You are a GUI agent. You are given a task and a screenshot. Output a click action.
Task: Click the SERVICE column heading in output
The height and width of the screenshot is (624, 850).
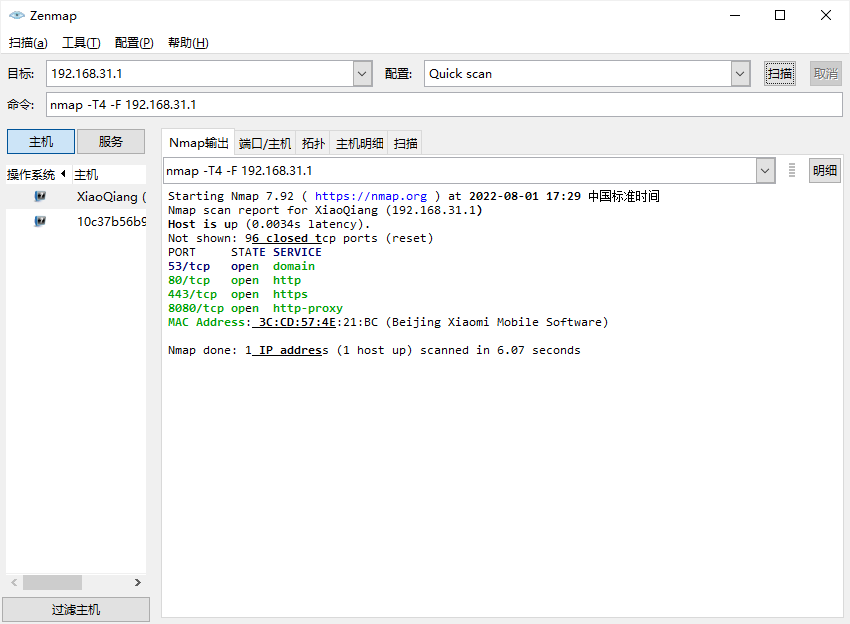[297, 252]
